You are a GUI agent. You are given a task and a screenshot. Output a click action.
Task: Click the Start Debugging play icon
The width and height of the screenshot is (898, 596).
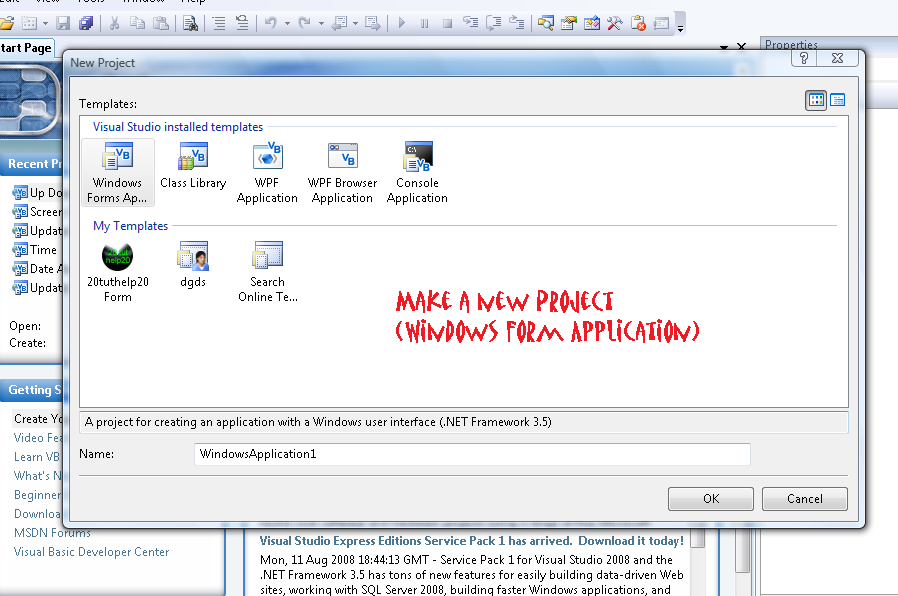(x=401, y=23)
